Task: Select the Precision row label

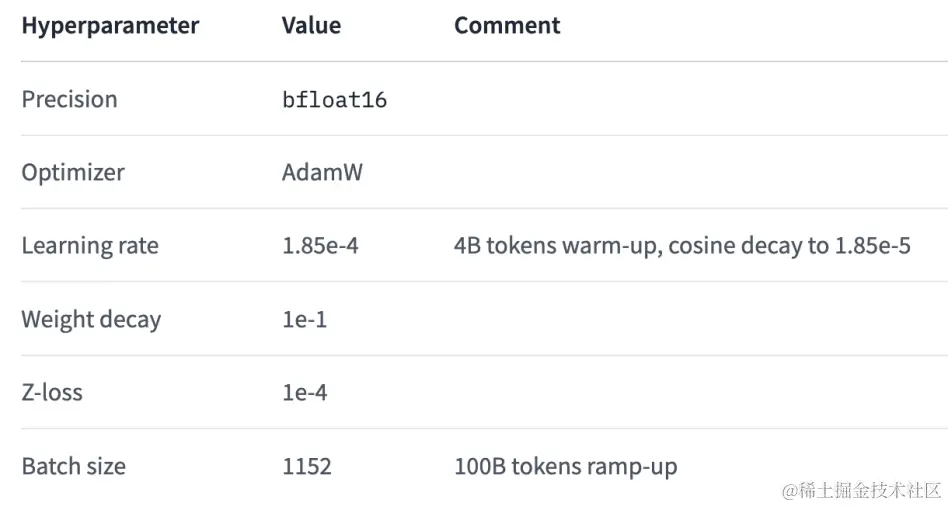Action: [x=70, y=99]
